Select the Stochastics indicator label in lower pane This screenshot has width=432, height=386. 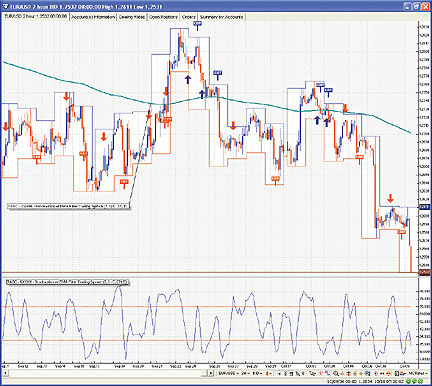click(x=68, y=282)
